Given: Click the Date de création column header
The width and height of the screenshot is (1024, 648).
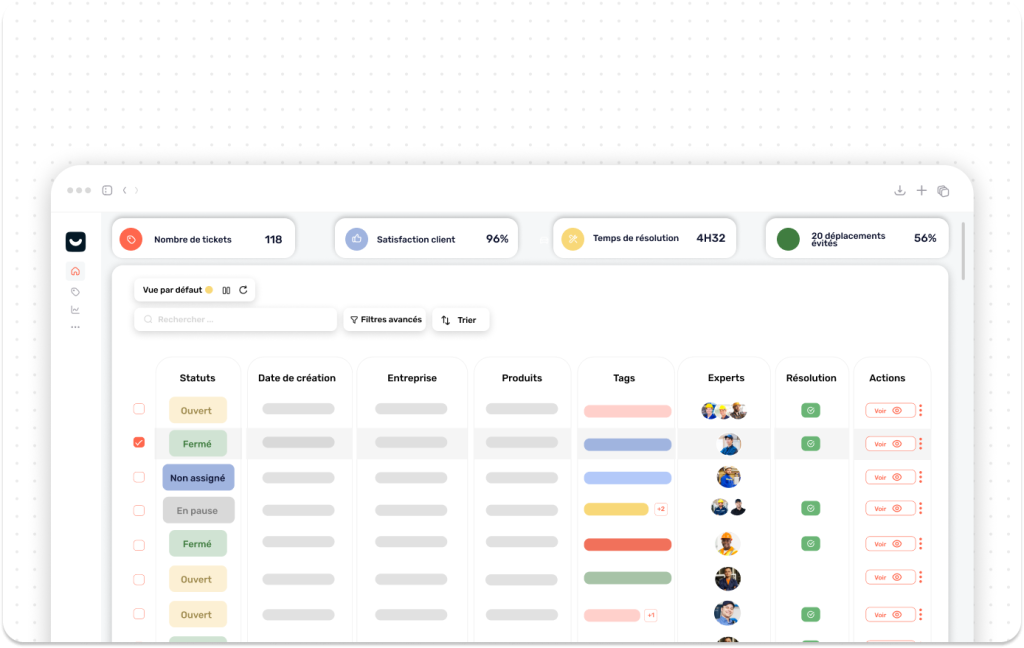Looking at the screenshot, I should click(297, 378).
